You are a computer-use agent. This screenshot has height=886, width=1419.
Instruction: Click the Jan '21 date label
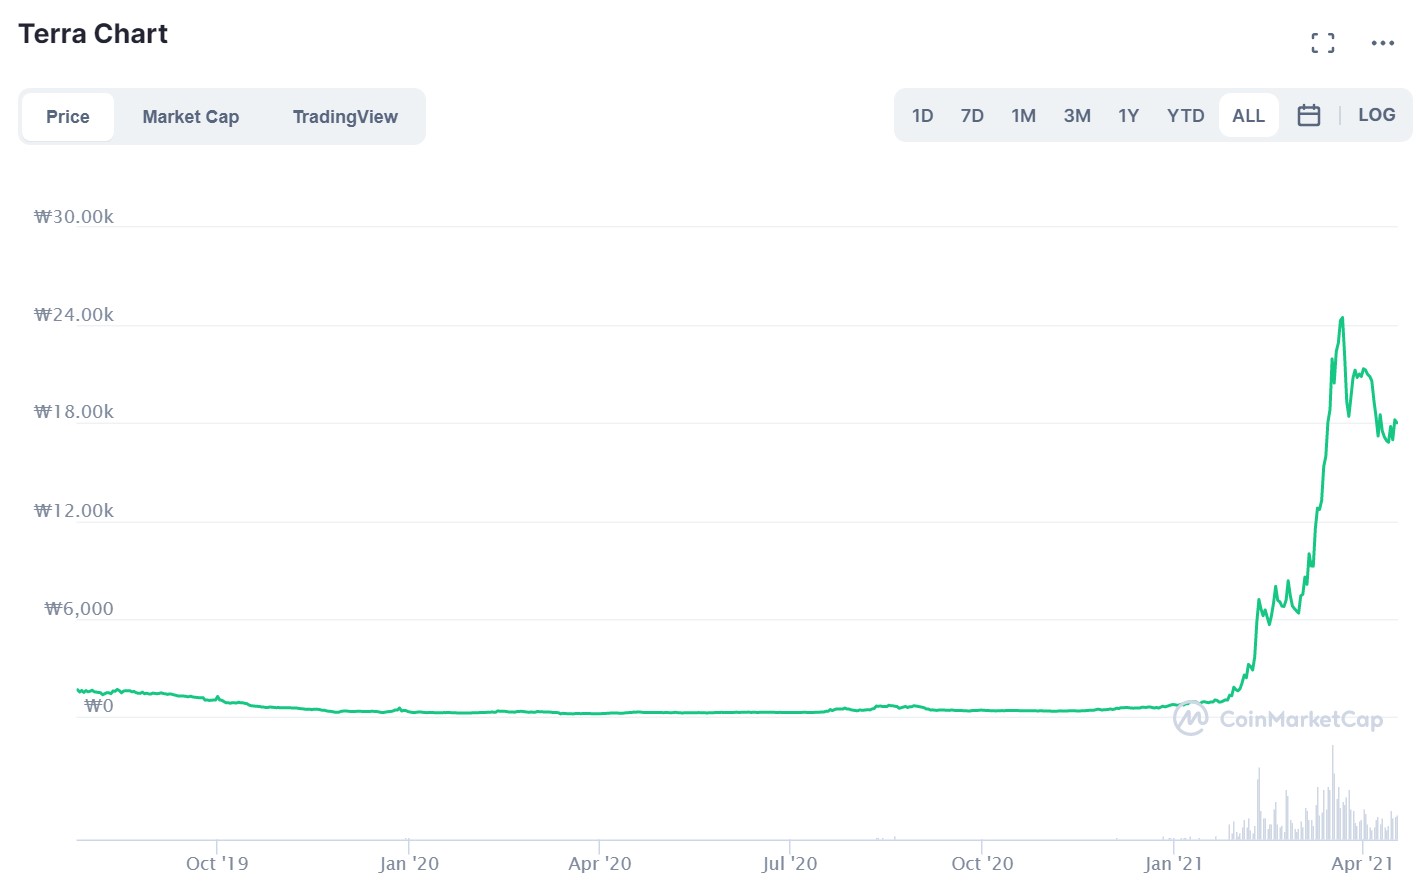point(1174,863)
